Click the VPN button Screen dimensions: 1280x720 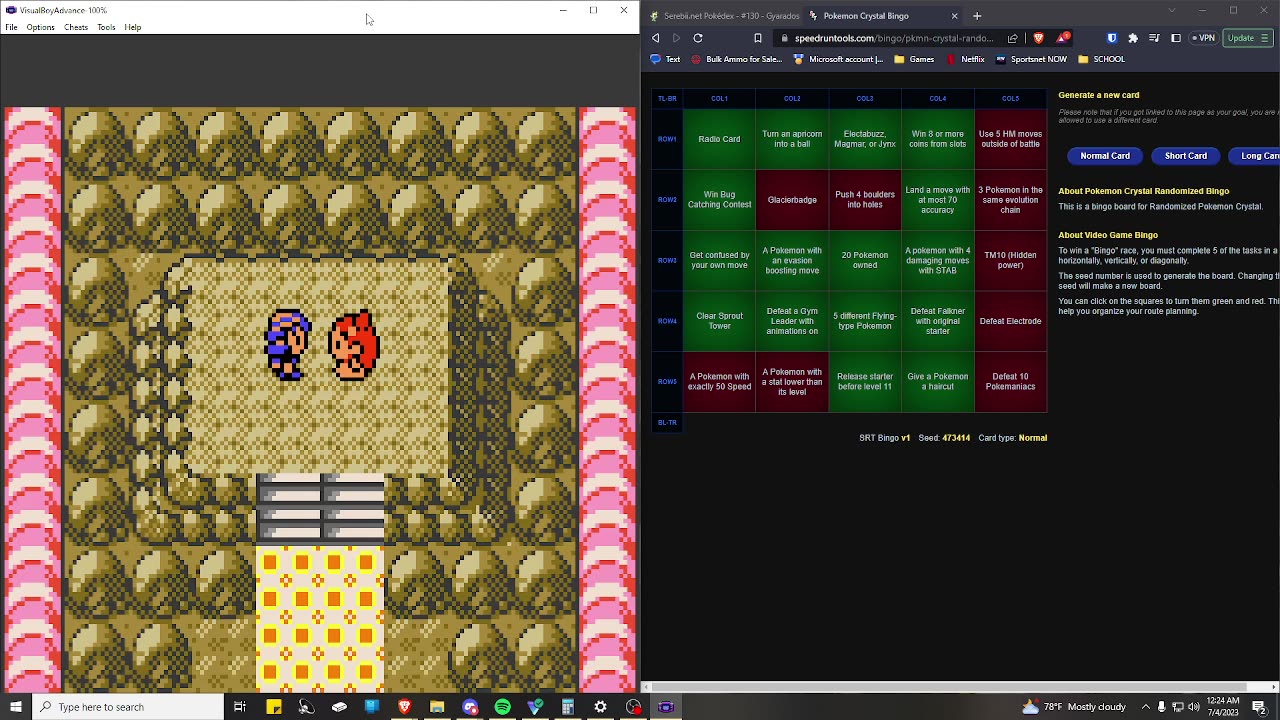[x=1204, y=38]
